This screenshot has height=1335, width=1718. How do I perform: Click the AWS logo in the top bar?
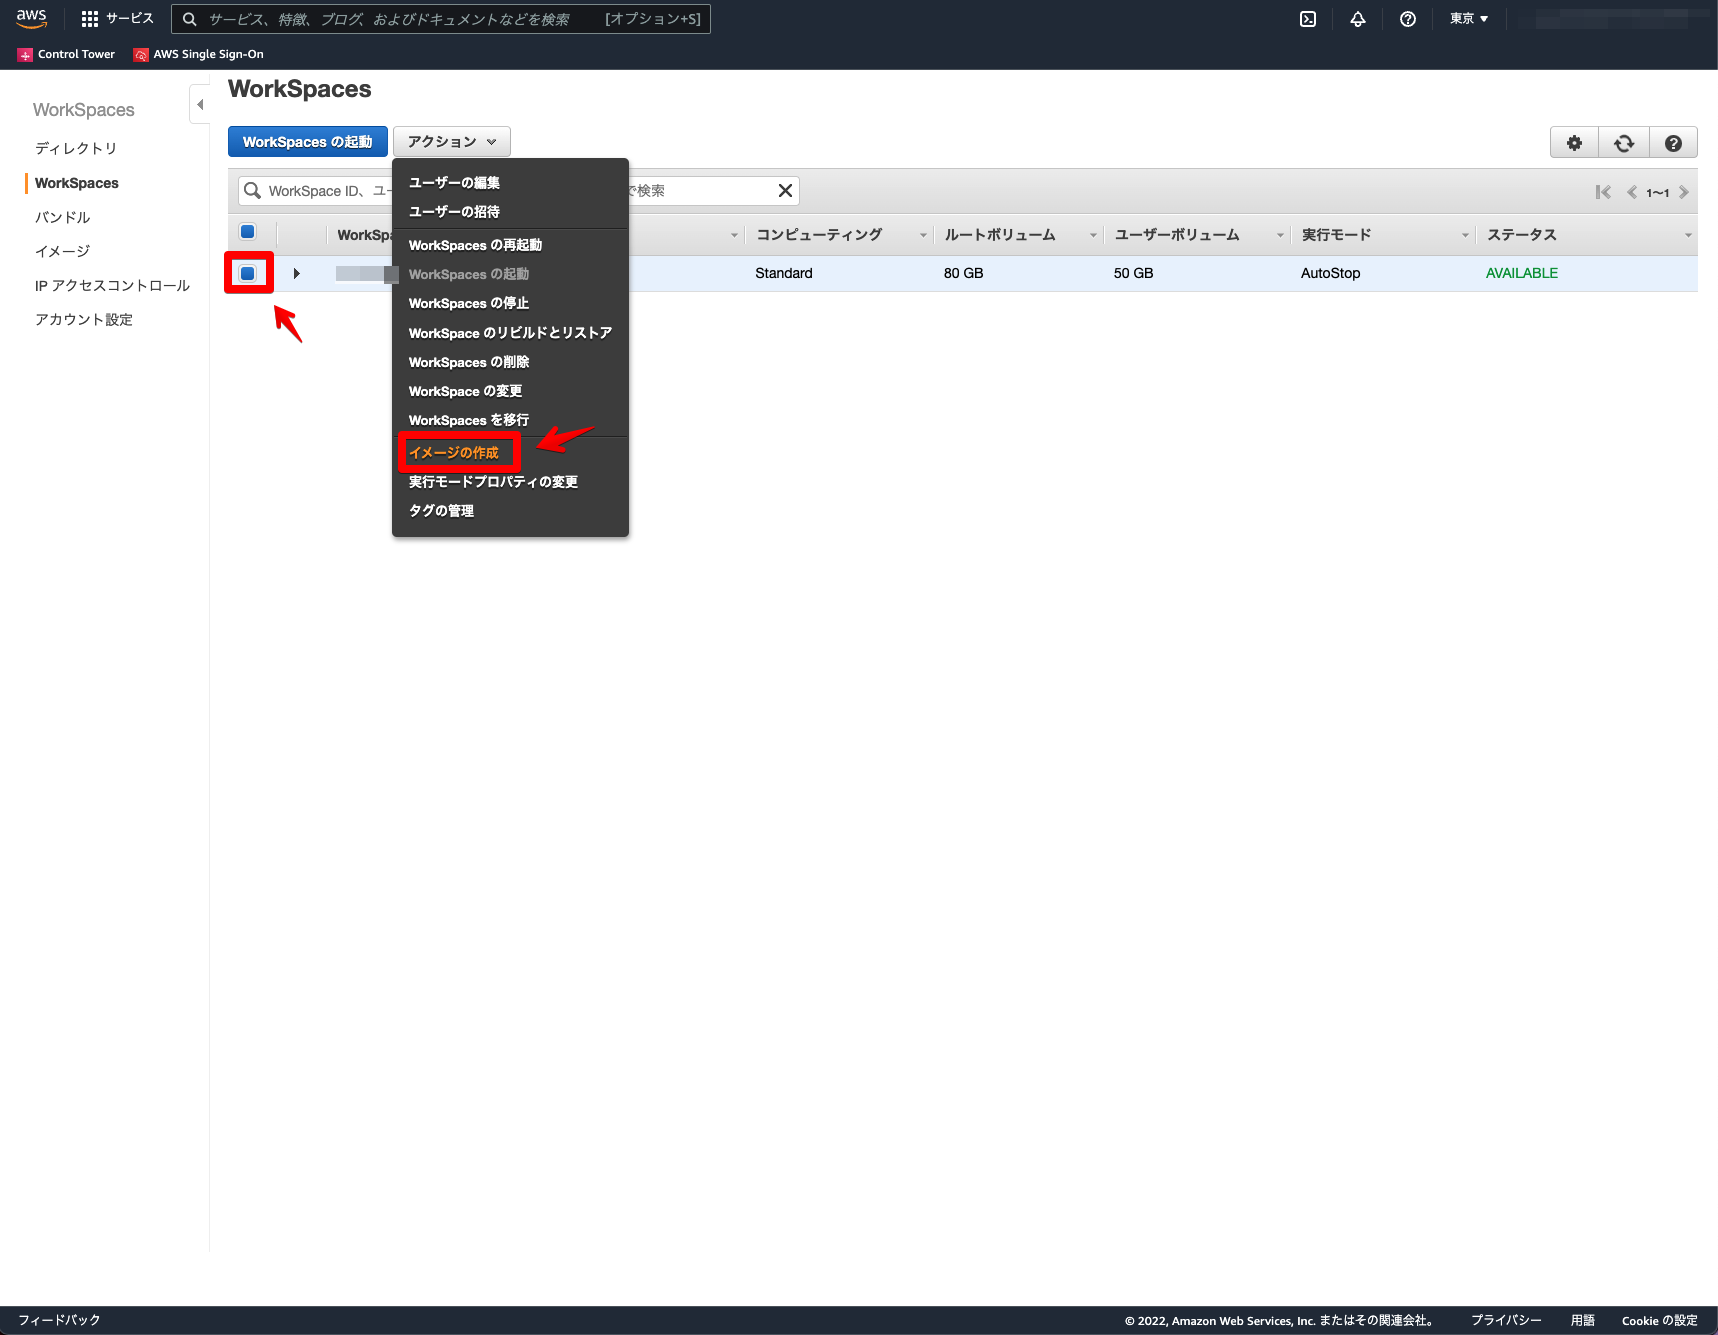[x=31, y=18]
